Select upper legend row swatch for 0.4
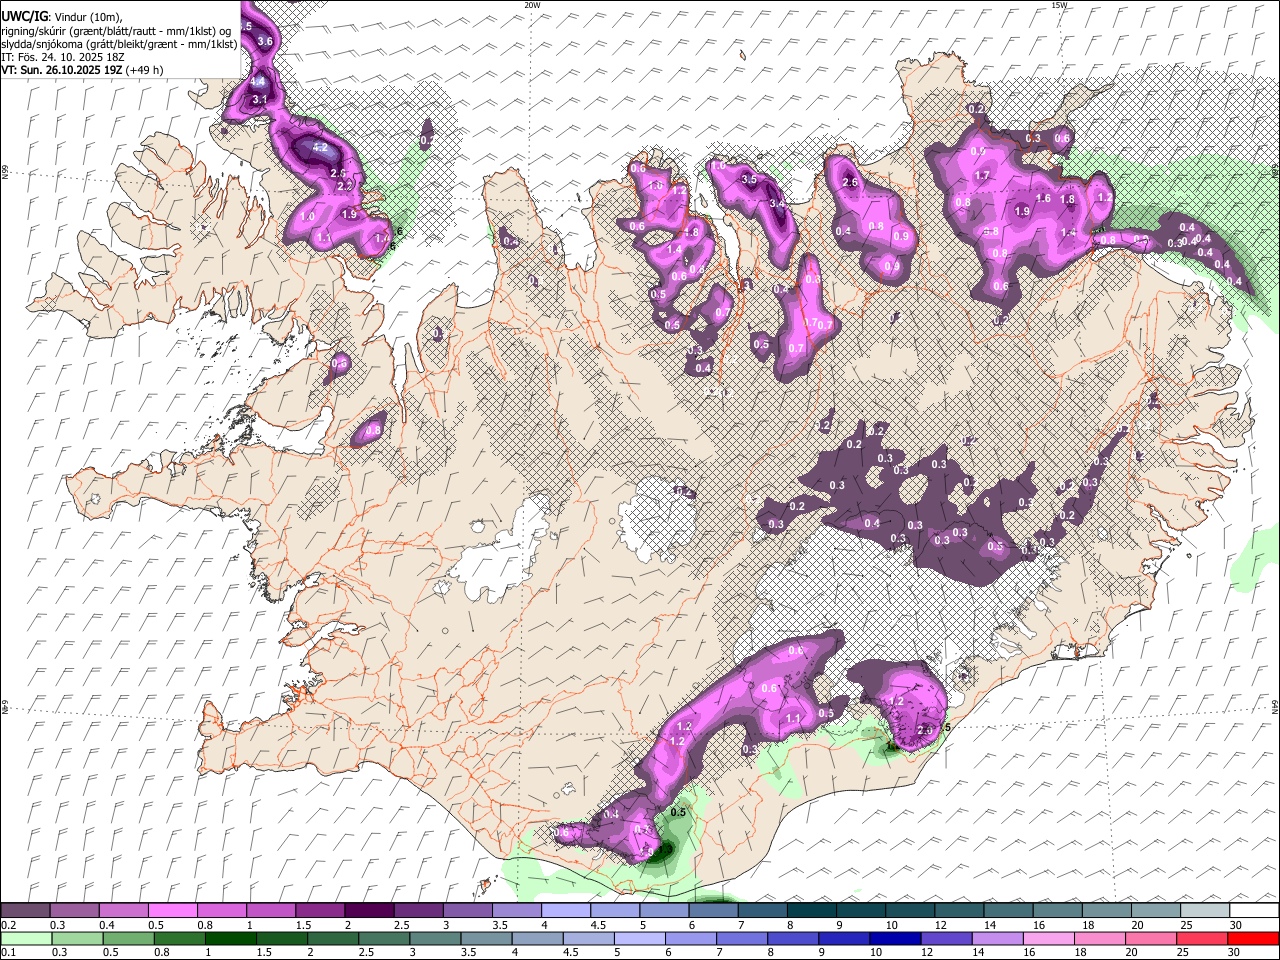 (x=123, y=910)
